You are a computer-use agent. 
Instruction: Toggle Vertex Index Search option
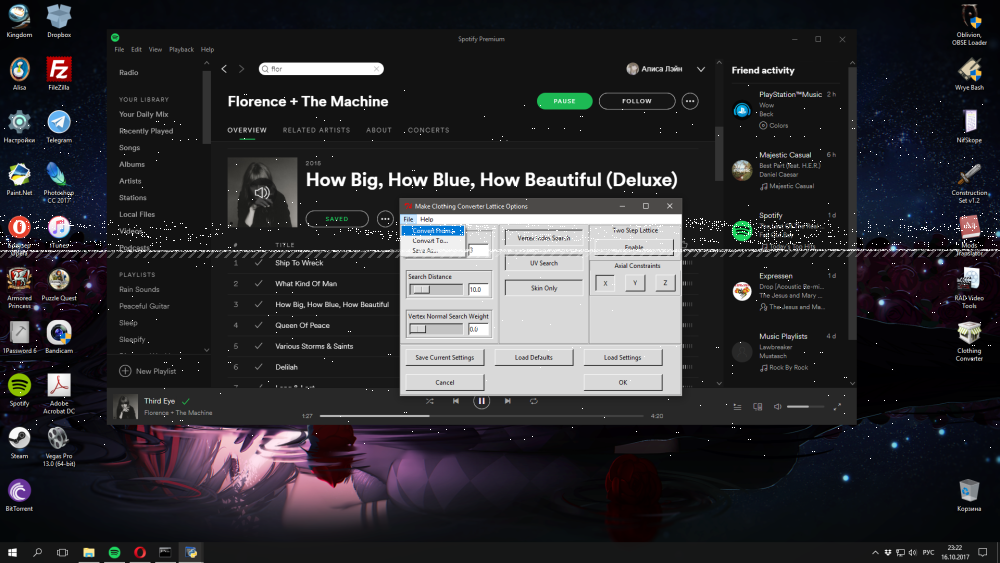click(544, 238)
